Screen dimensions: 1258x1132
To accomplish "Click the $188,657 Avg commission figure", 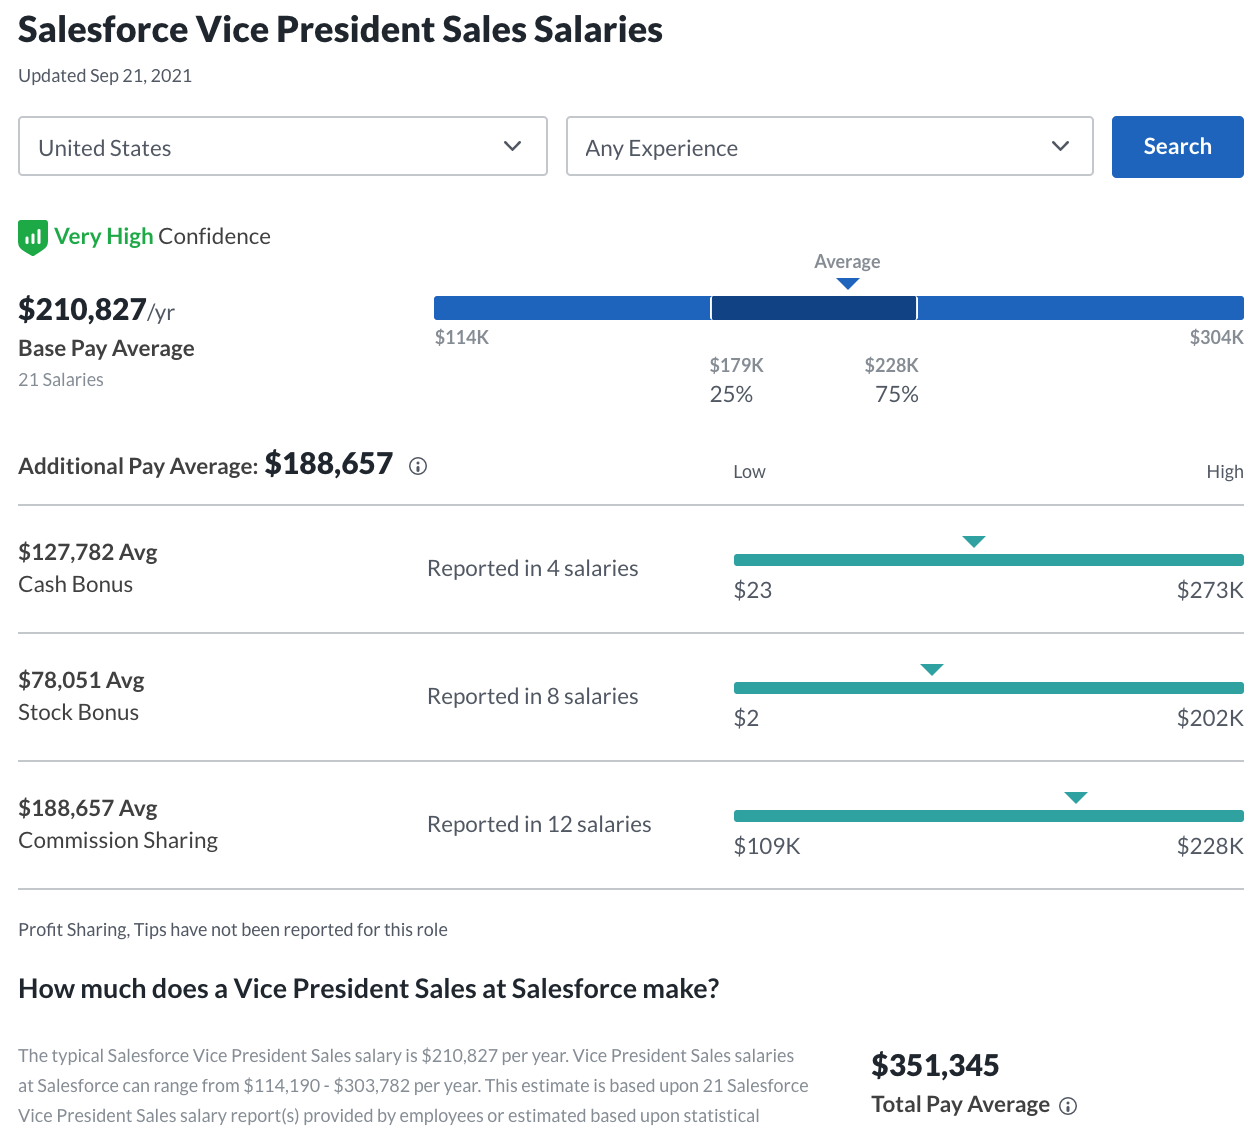I will tap(88, 808).
